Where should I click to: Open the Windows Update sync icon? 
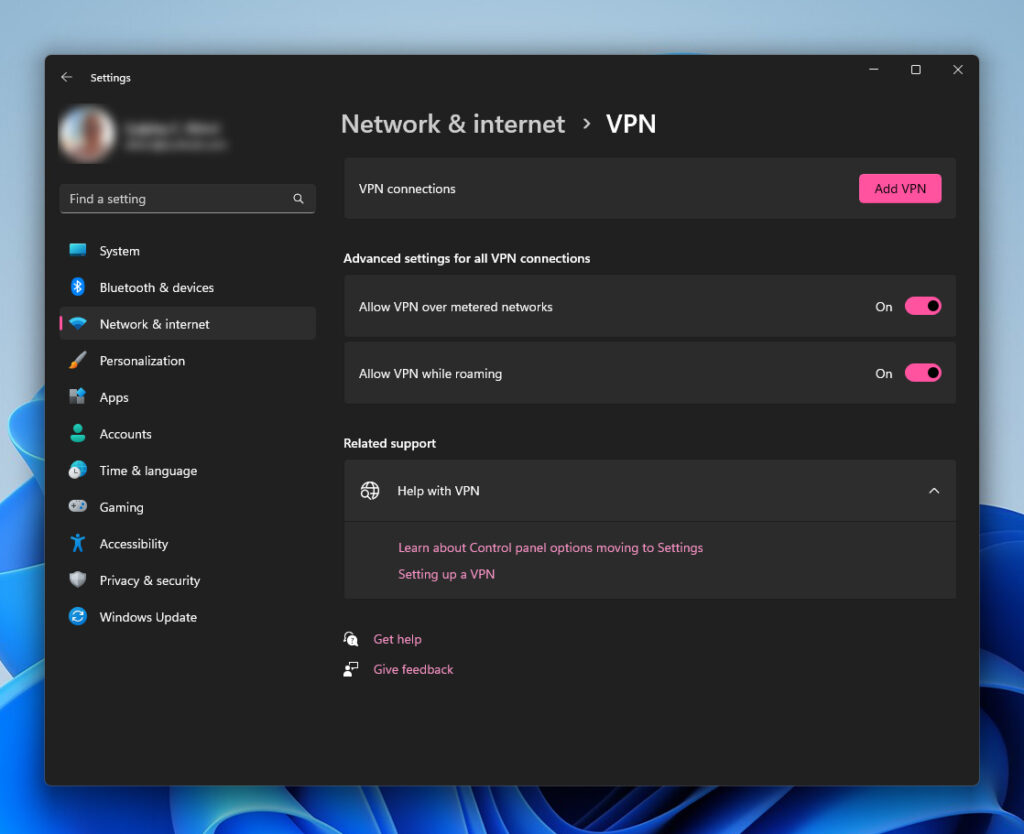pos(78,616)
